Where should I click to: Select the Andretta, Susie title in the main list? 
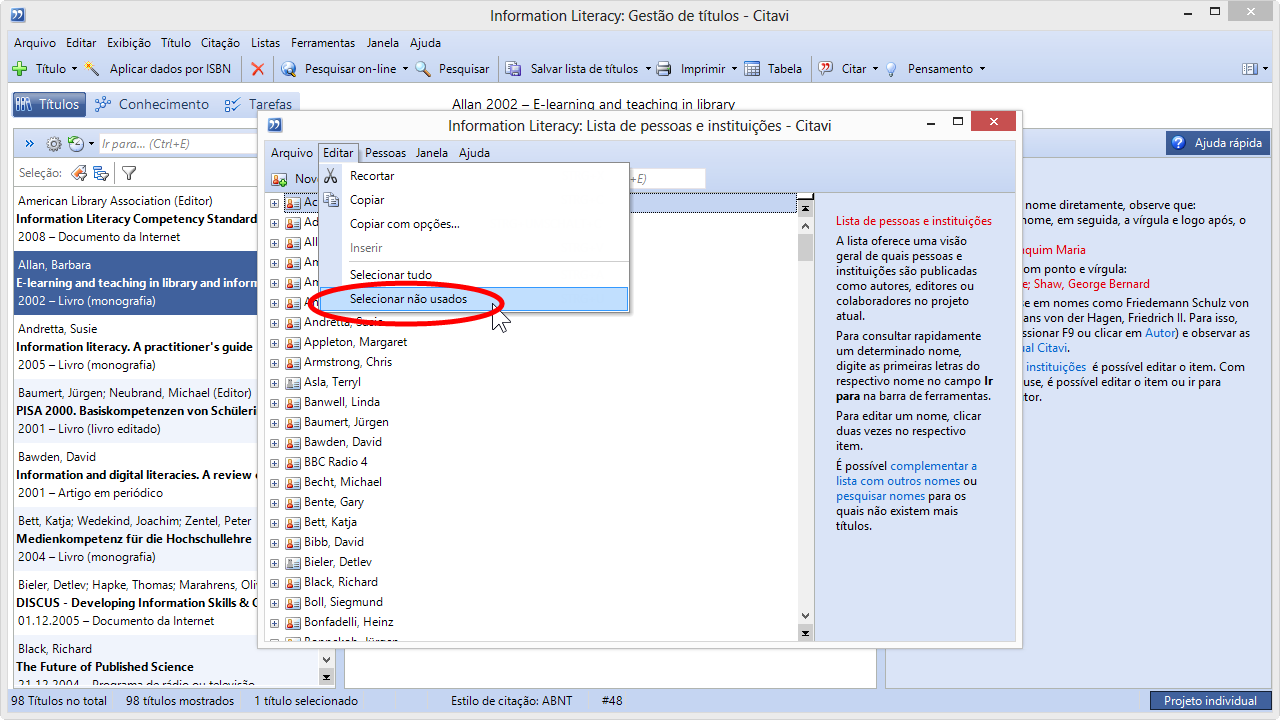(x=137, y=347)
